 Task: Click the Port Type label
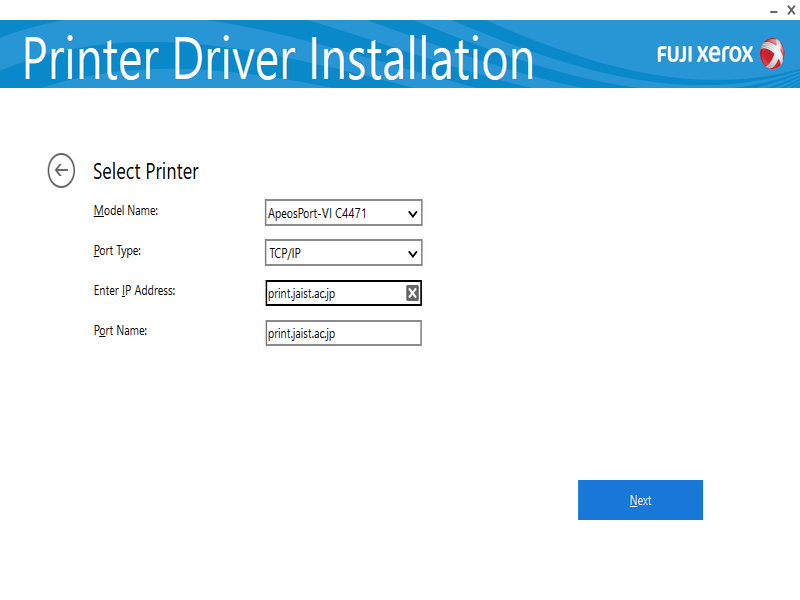pyautogui.click(x=117, y=251)
